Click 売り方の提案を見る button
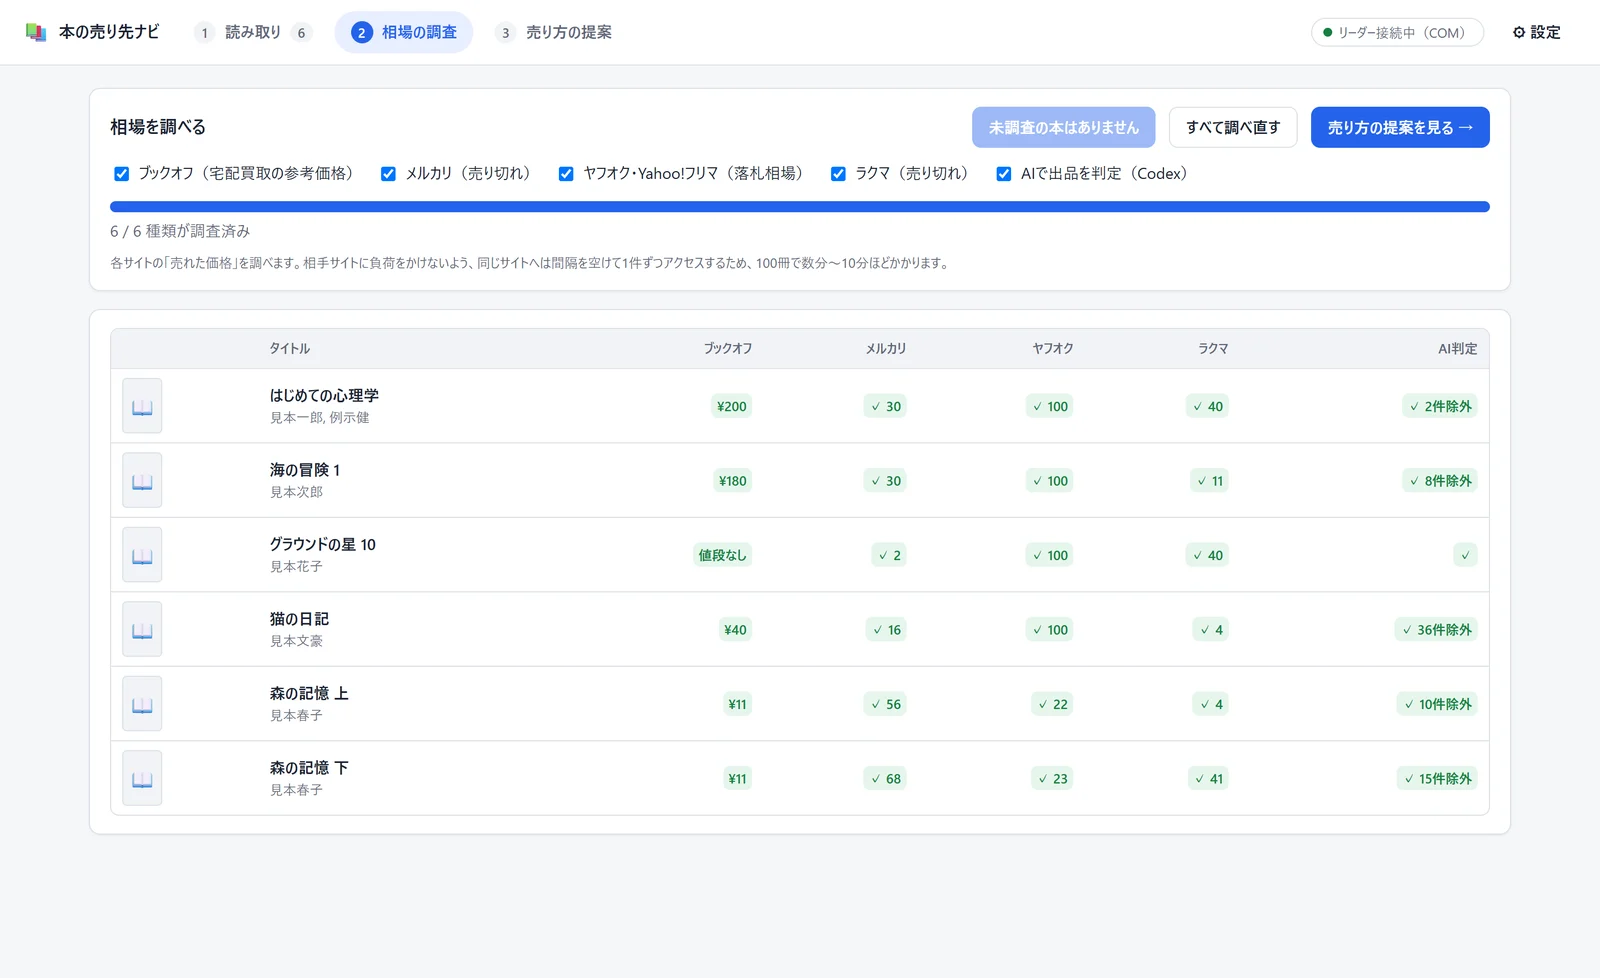Viewport: 1600px width, 978px height. pyautogui.click(x=1400, y=127)
